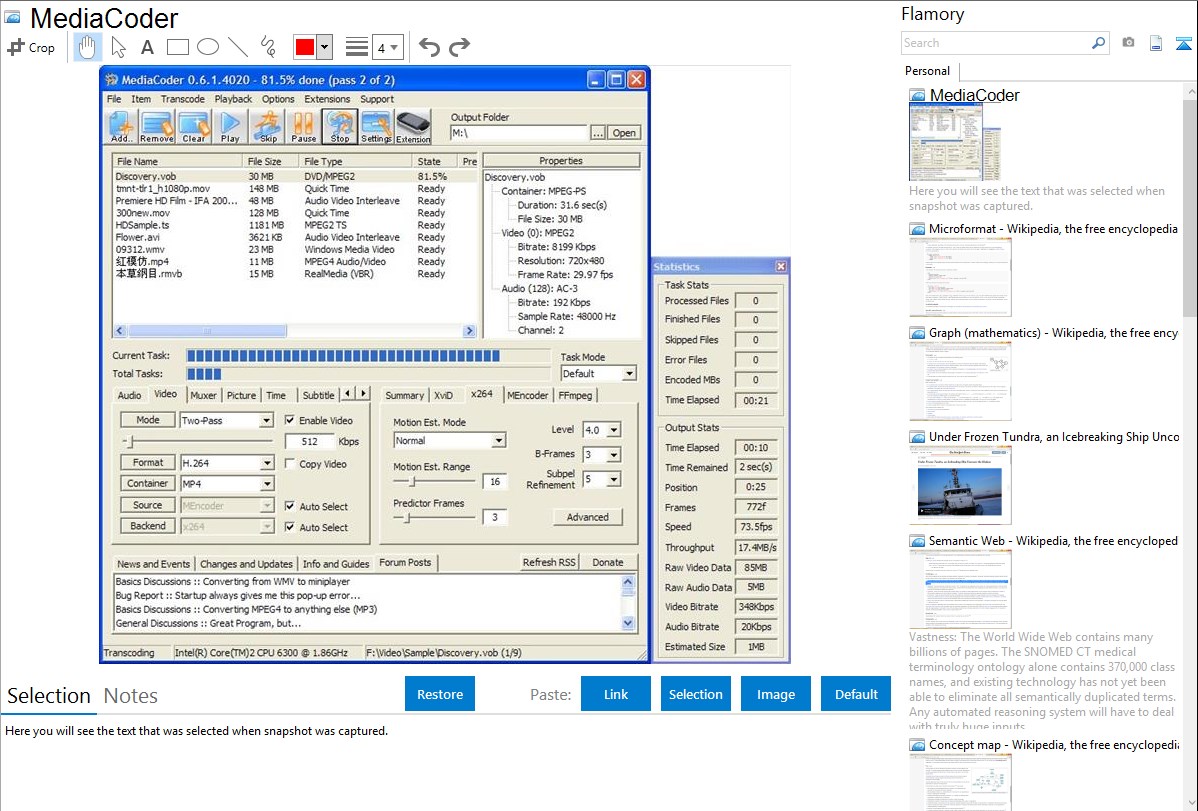1198x811 pixels.
Task: Click the Skip toolbar icon
Action: [267, 127]
